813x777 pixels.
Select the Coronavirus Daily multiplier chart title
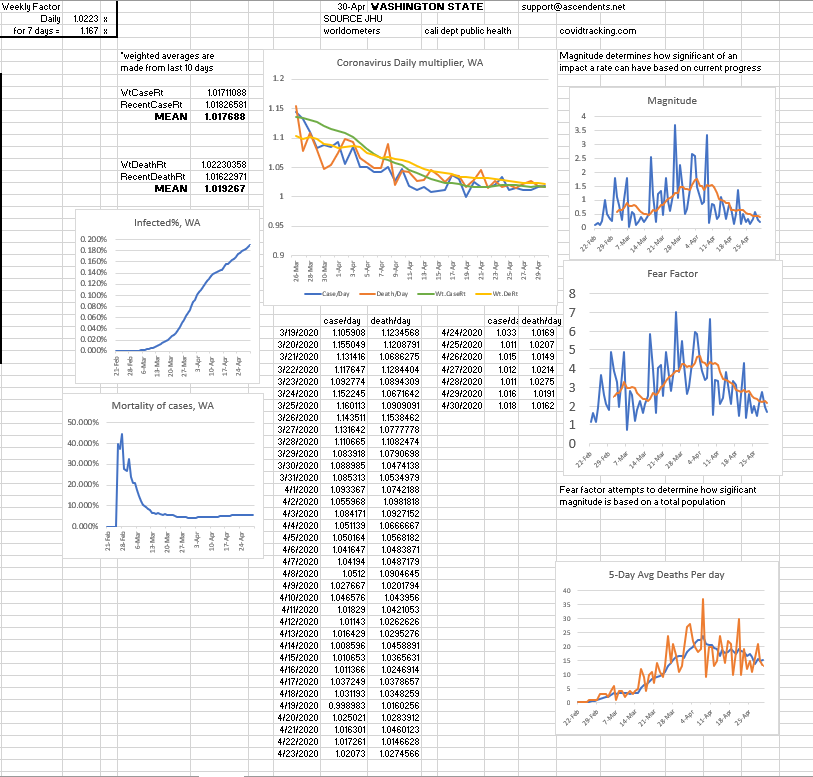(x=410, y=63)
